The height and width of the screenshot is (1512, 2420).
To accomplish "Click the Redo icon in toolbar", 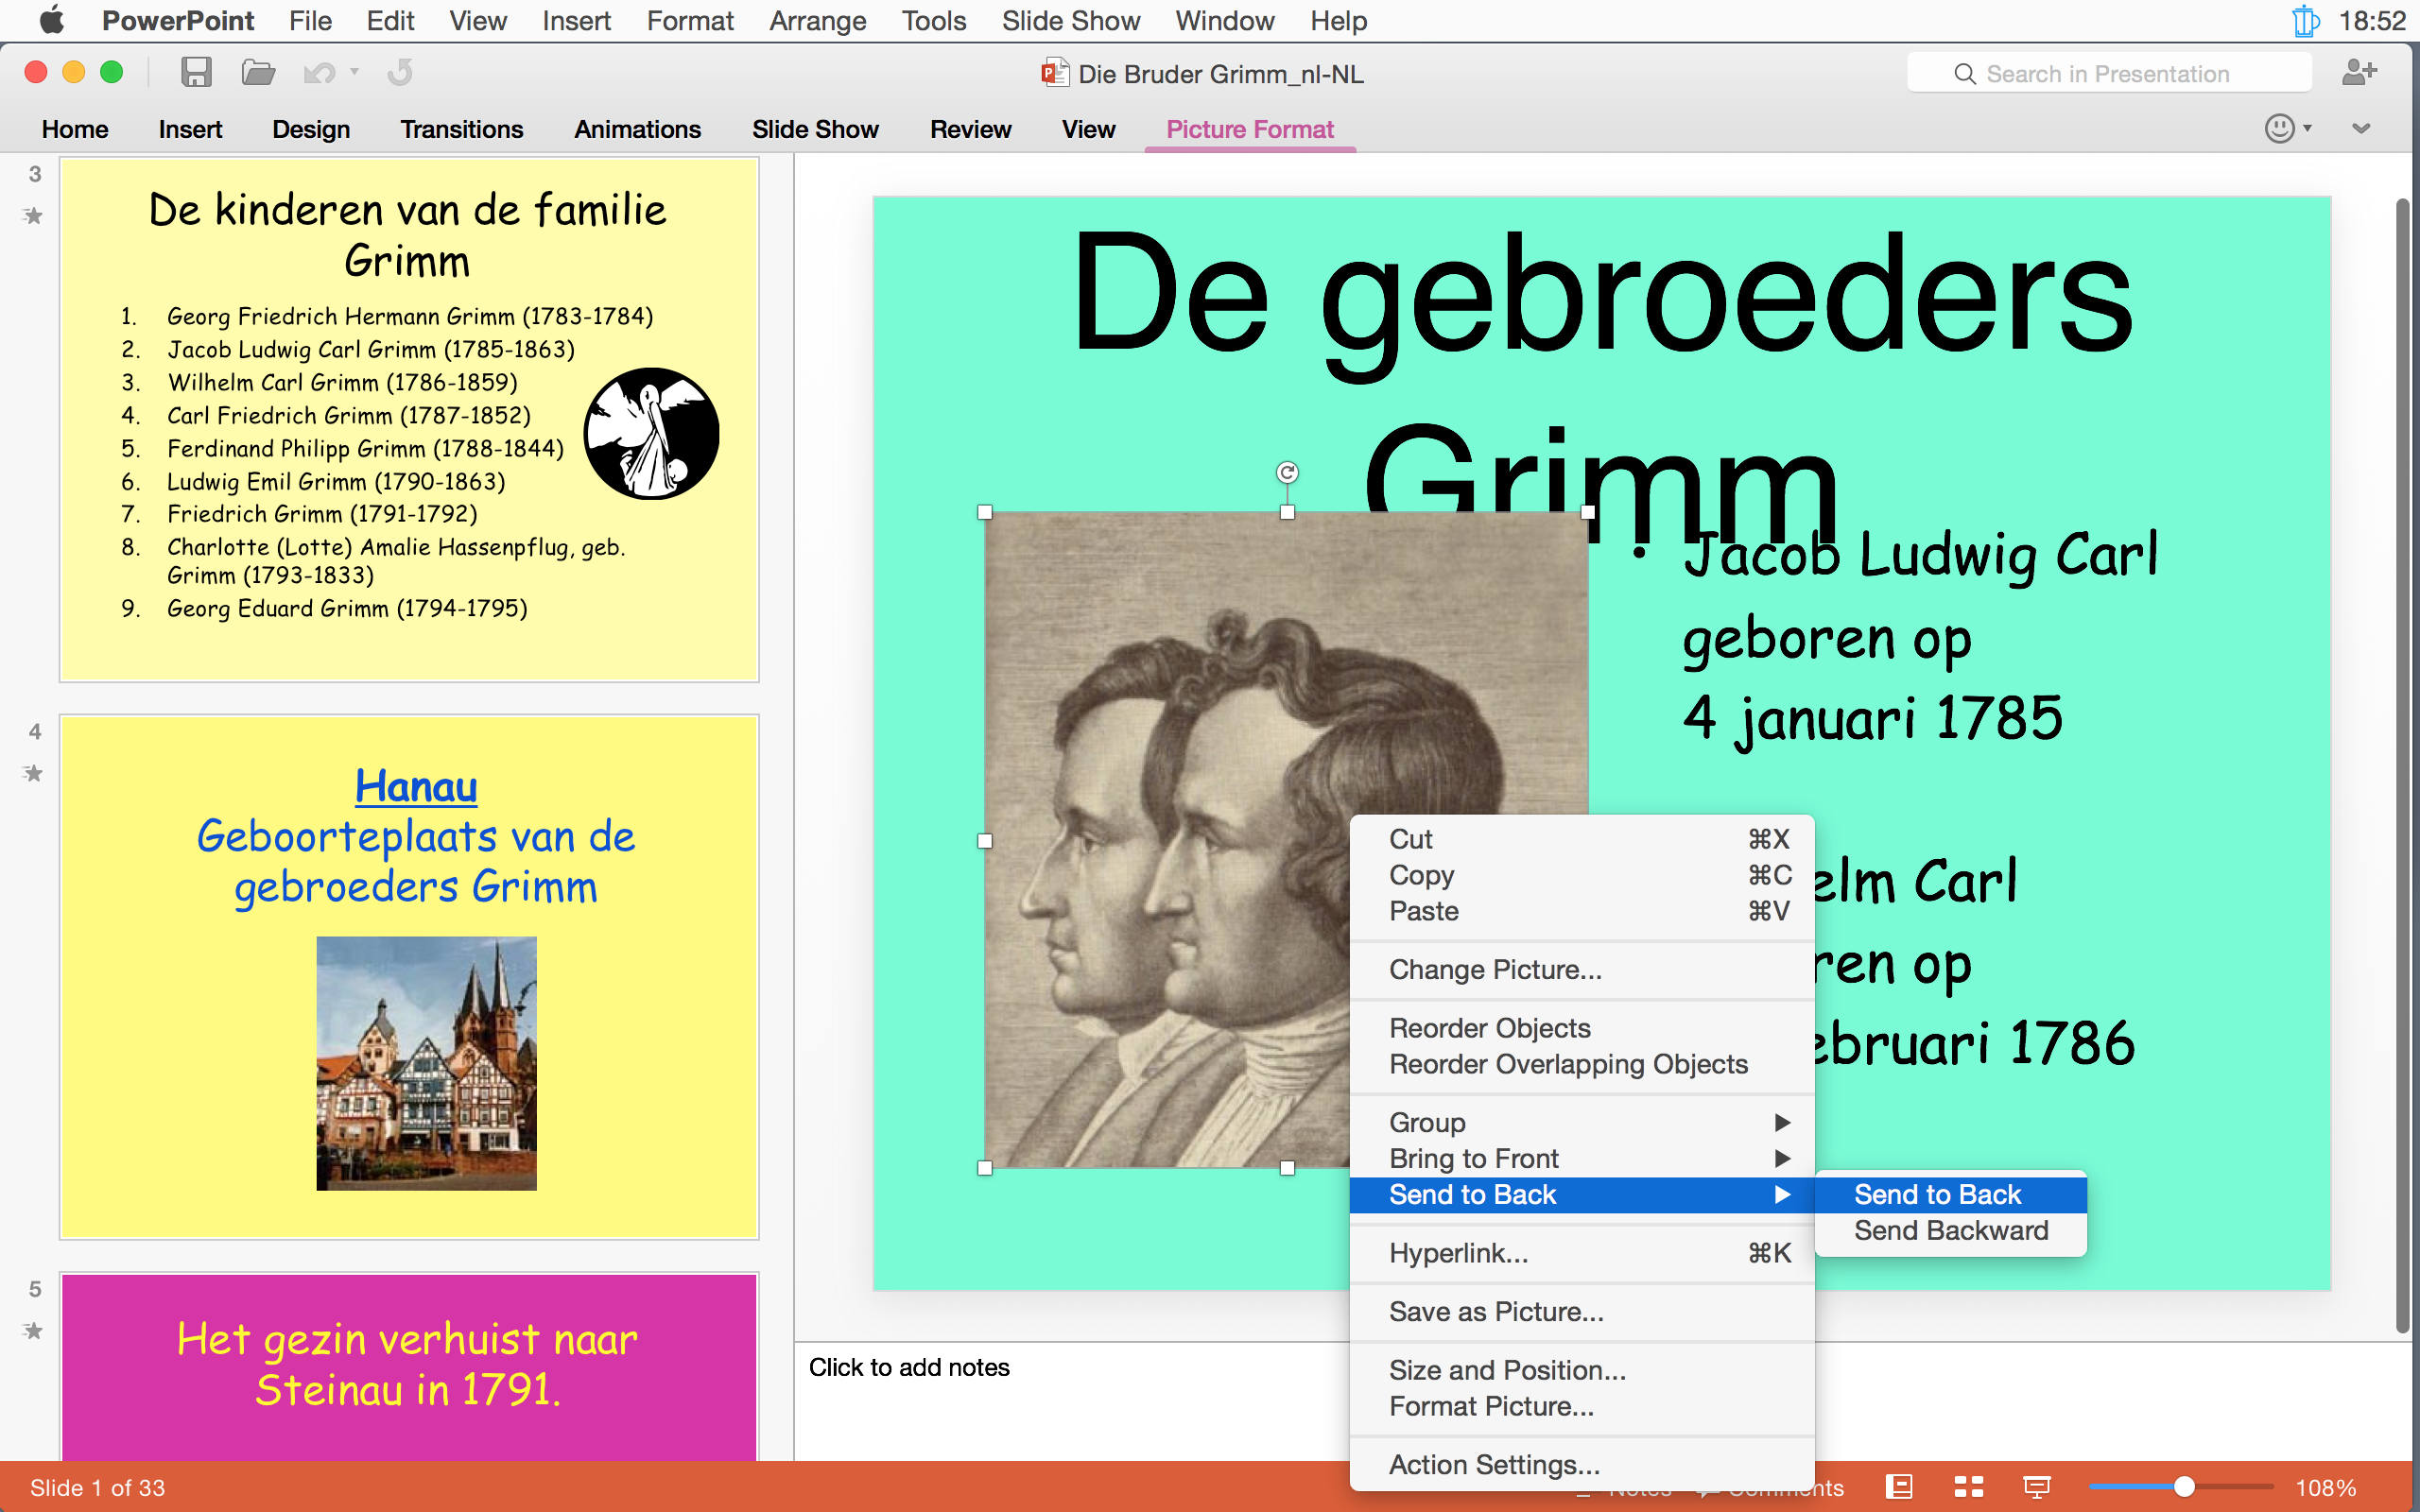I will pos(400,73).
